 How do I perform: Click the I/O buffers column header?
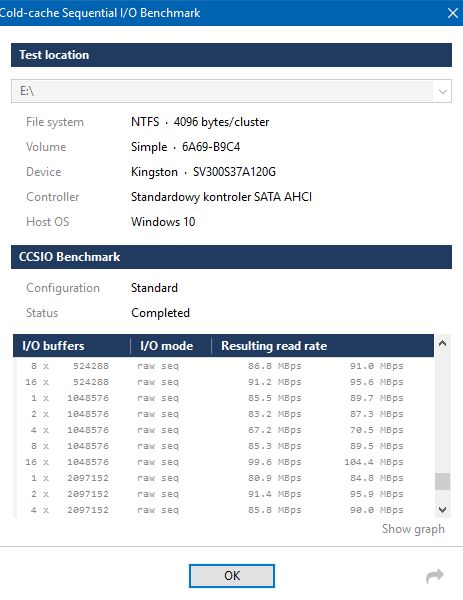click(x=72, y=346)
